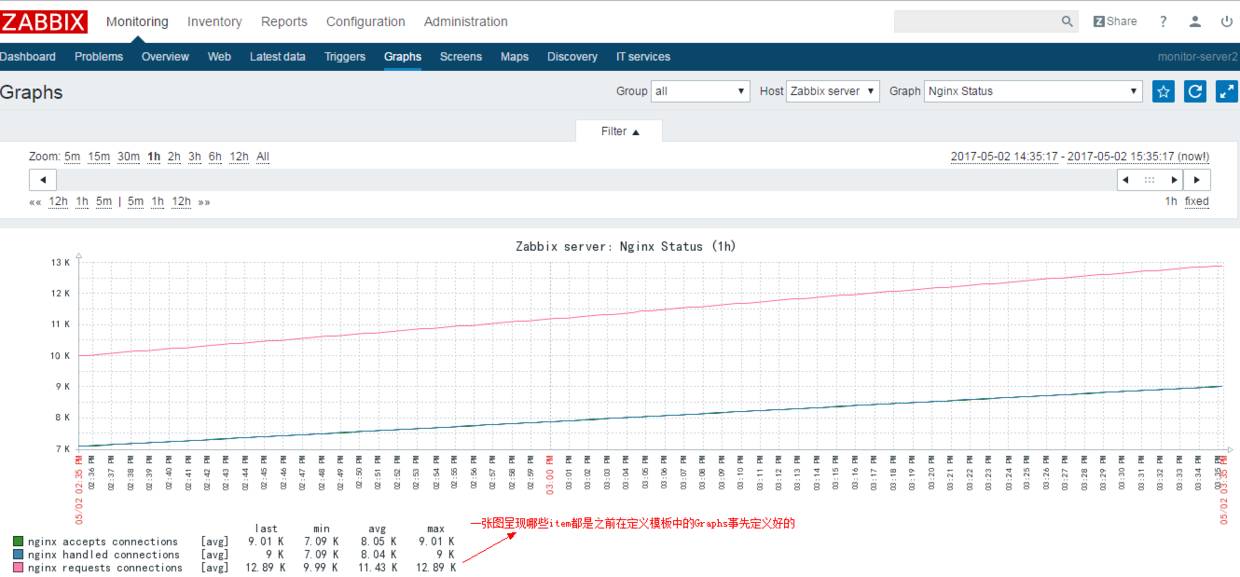Click monitor-server2 server name
This screenshot has width=1240, height=577.
coord(1198,57)
